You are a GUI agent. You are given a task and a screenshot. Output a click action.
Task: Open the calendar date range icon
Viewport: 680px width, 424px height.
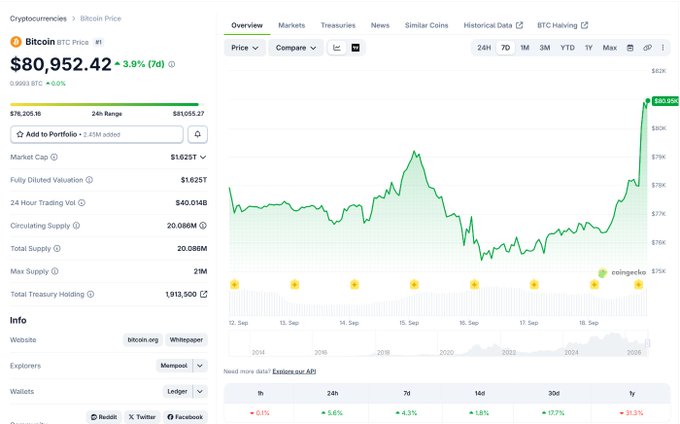[x=630, y=48]
